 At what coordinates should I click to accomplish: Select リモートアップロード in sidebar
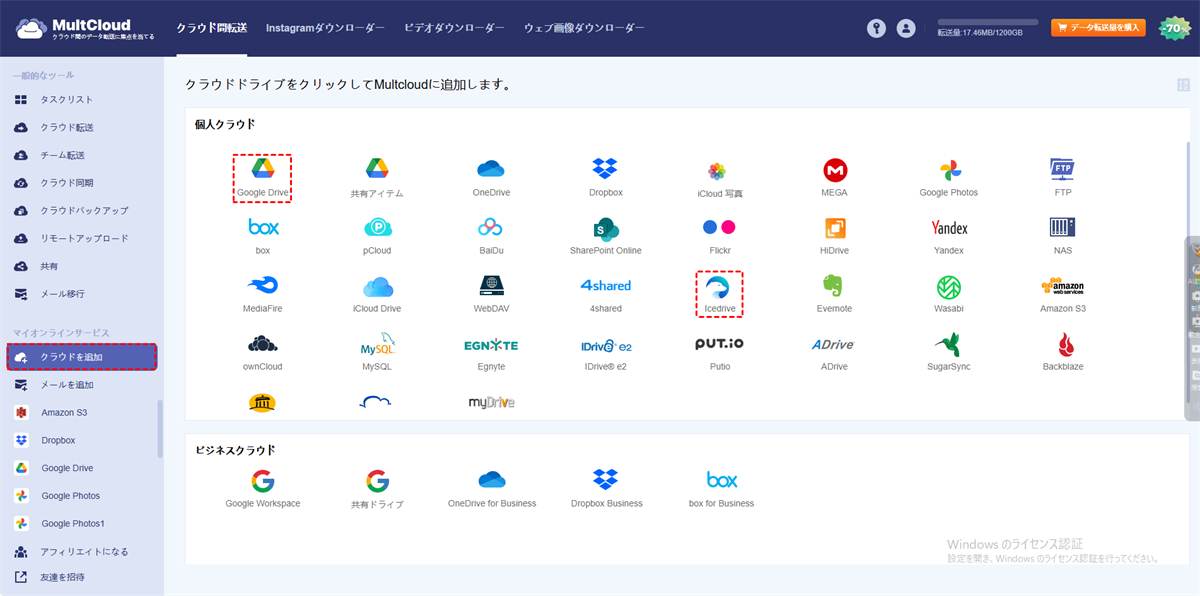click(82, 239)
